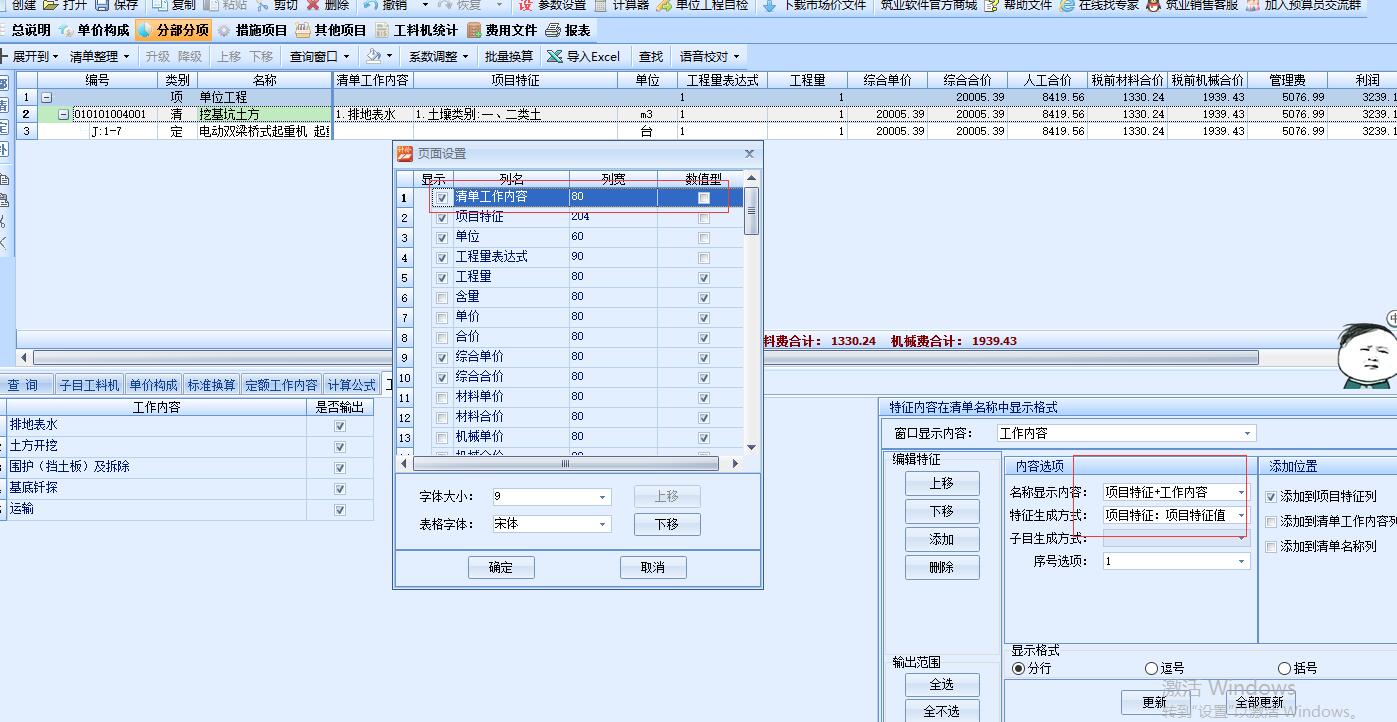Open the 名称显示内容 combo box

coord(1241,492)
